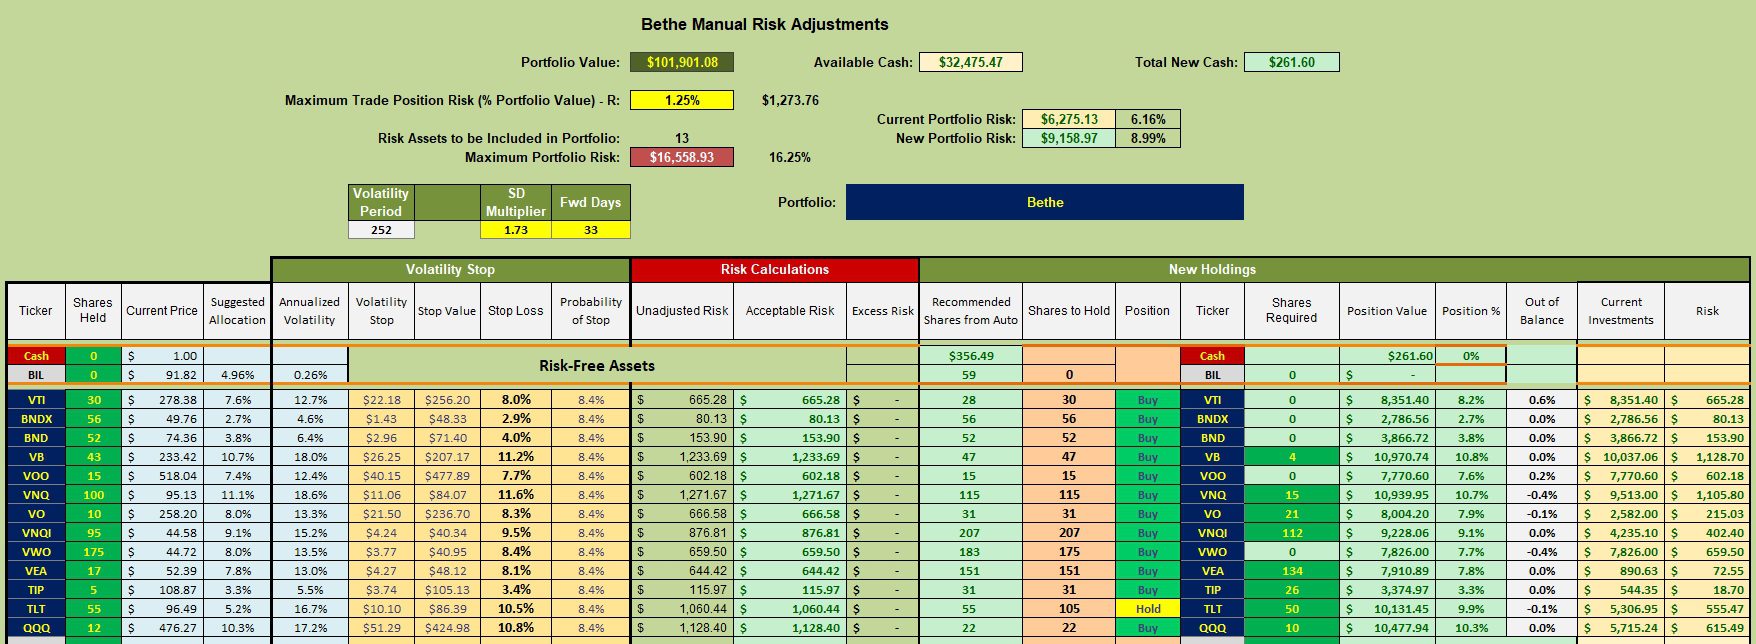Image resolution: width=1756 pixels, height=644 pixels.
Task: Select the red Risk Calculations header
Action: [775, 269]
